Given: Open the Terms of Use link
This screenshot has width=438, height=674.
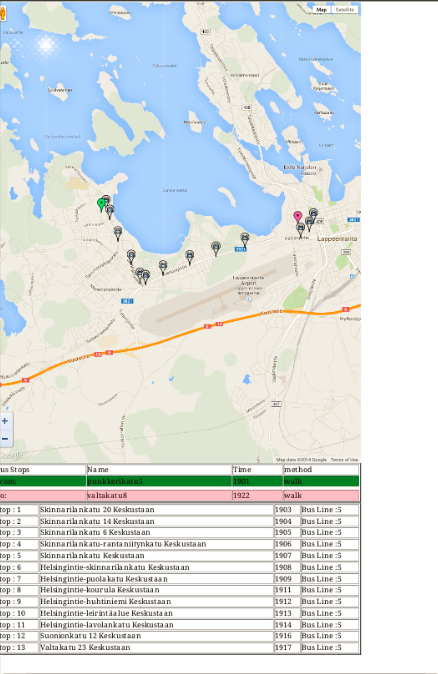Looking at the screenshot, I should pos(344,460).
